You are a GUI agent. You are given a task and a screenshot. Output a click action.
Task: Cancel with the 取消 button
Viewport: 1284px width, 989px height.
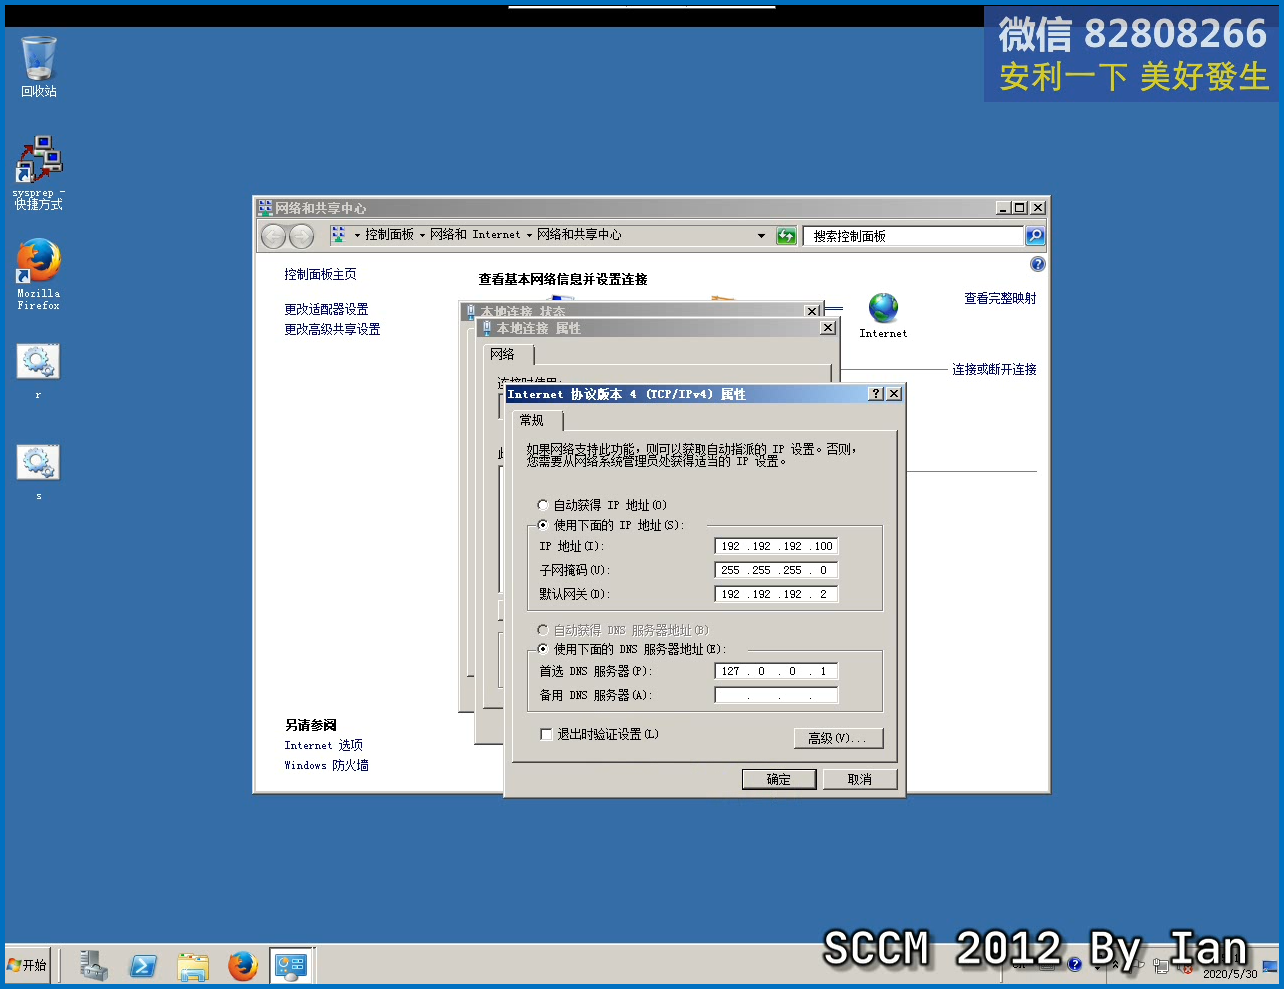[x=860, y=779]
